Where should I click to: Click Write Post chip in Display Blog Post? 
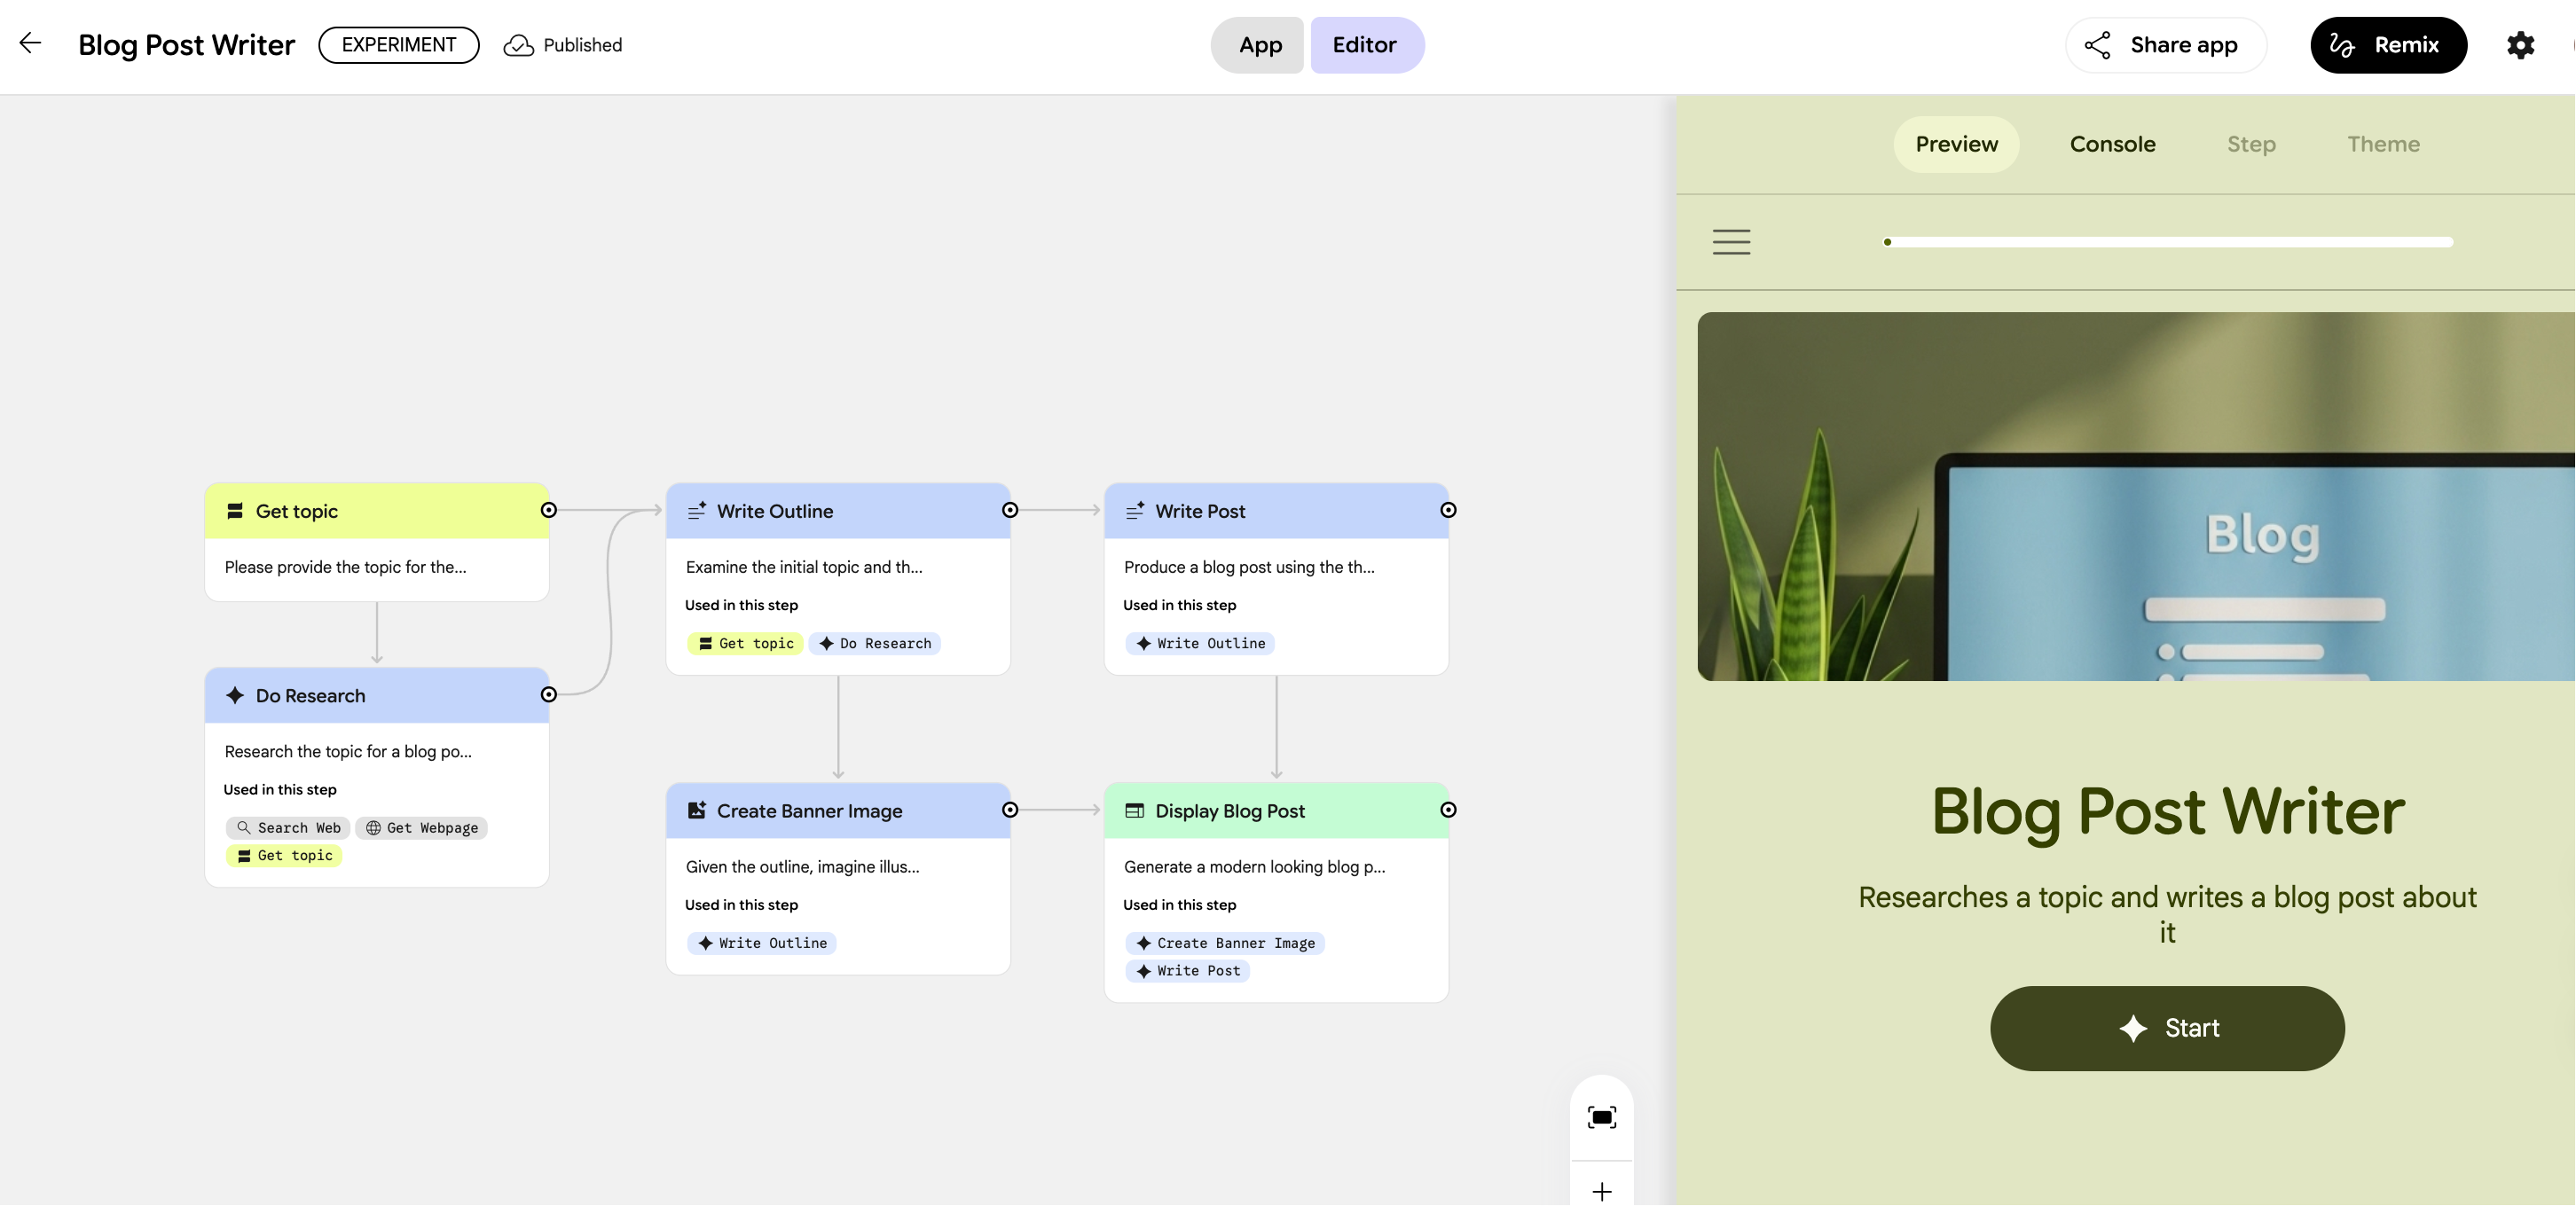[1188, 970]
